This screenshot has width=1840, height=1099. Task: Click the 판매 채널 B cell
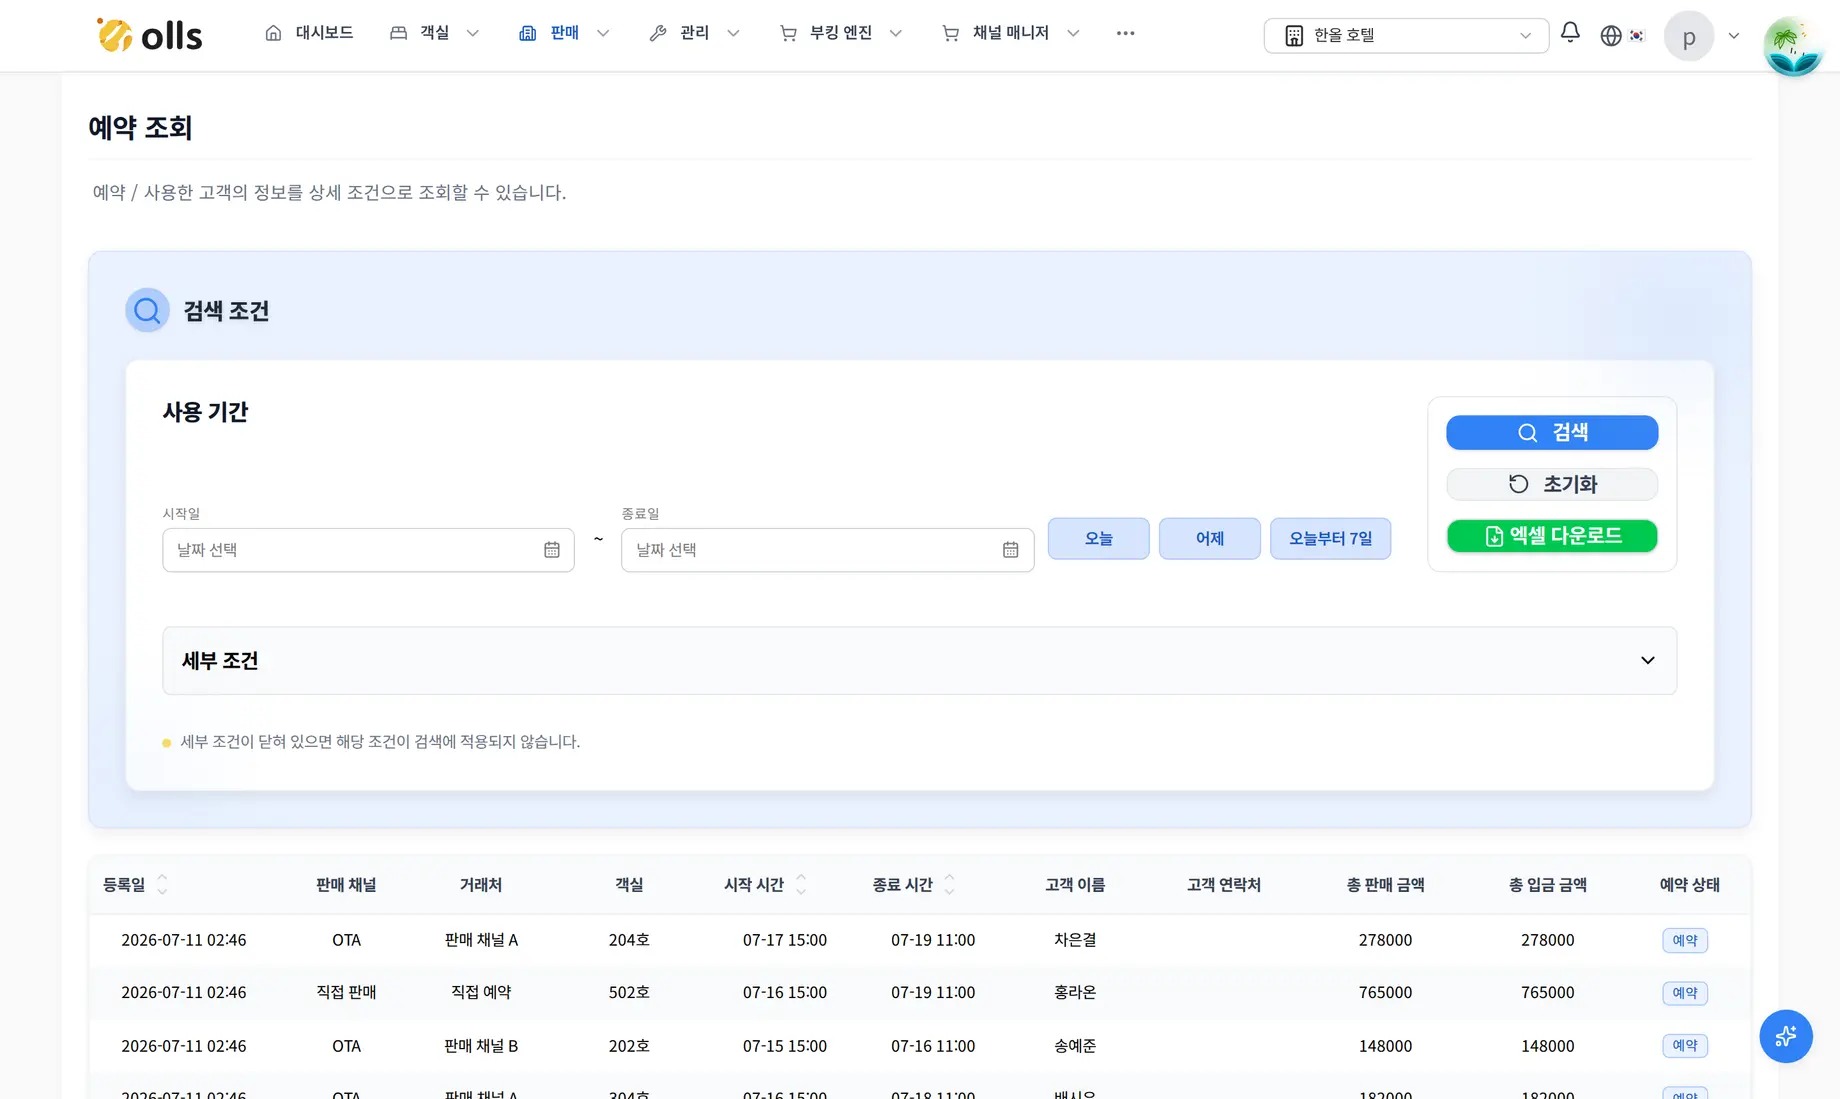coord(481,1046)
